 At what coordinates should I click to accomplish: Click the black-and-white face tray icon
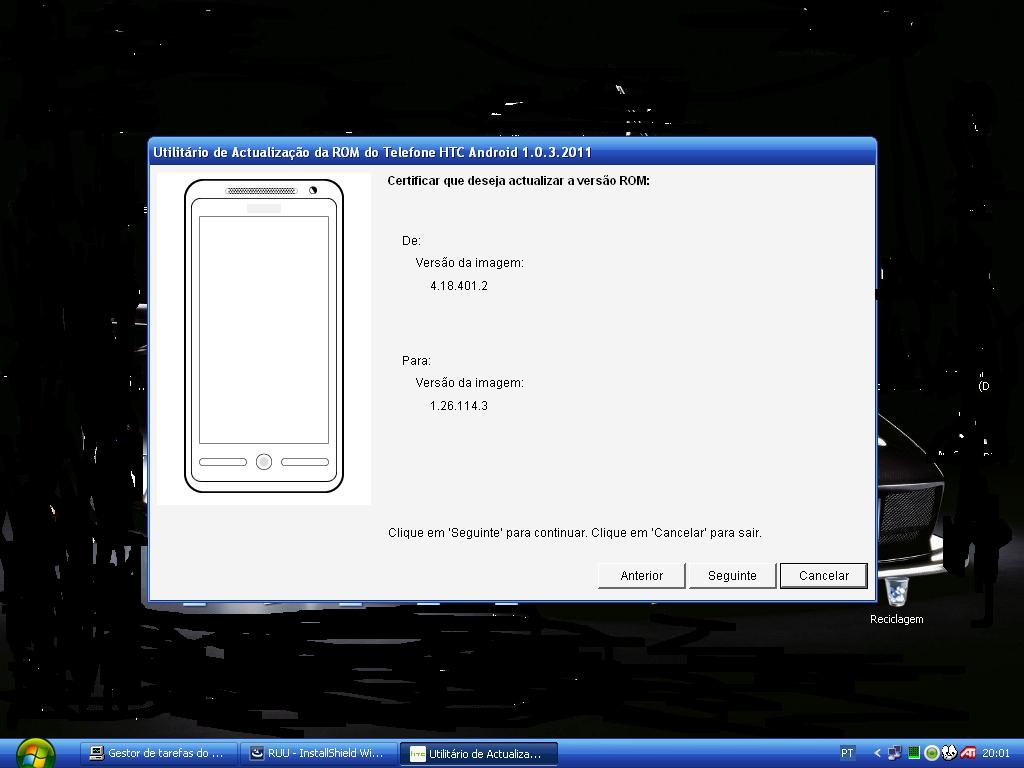point(949,753)
